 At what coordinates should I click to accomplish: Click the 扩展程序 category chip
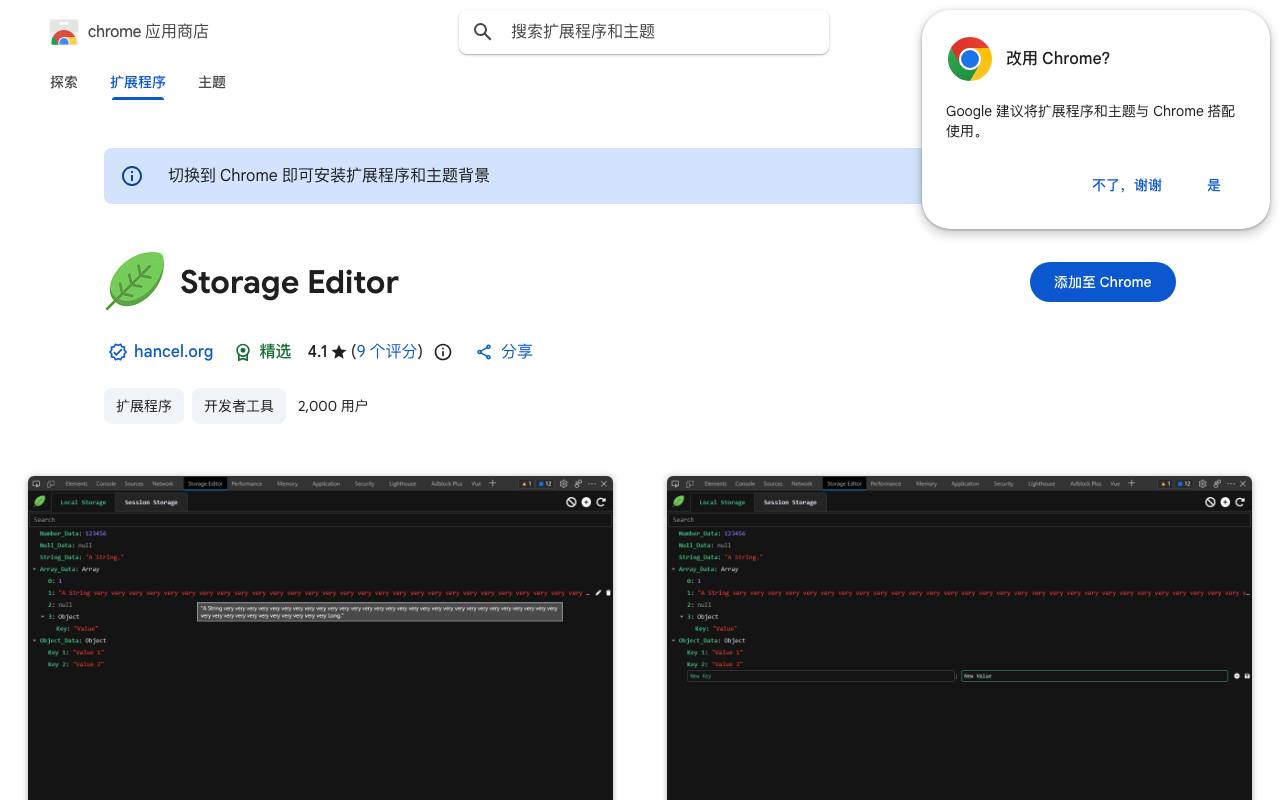144,406
